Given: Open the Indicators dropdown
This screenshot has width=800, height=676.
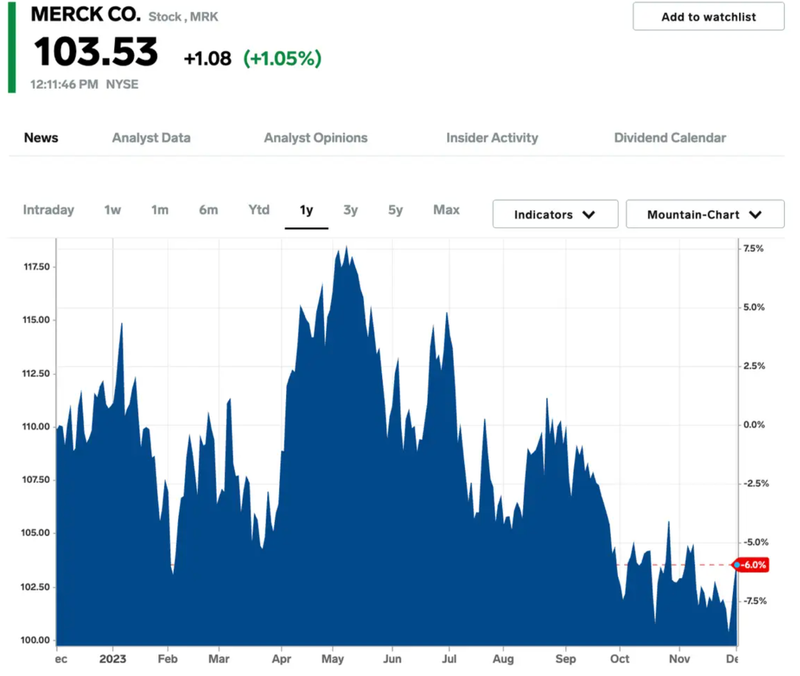Looking at the screenshot, I should click(555, 214).
